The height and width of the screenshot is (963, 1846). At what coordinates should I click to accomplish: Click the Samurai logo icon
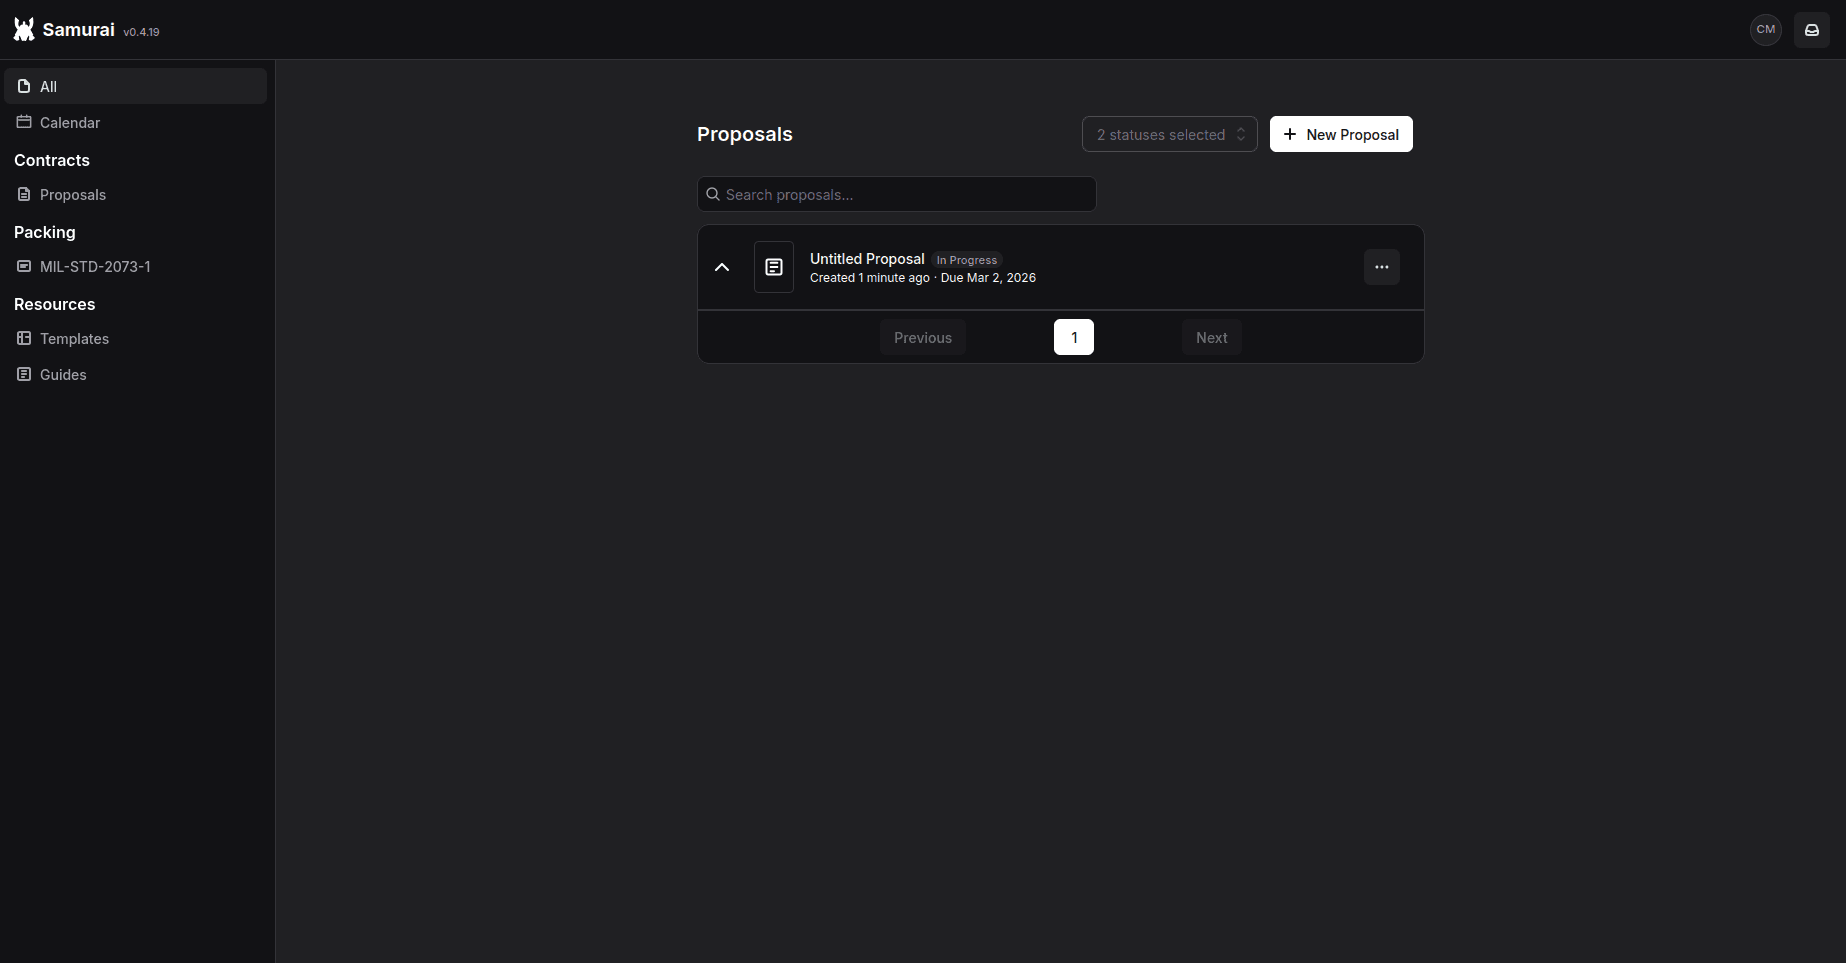[24, 30]
